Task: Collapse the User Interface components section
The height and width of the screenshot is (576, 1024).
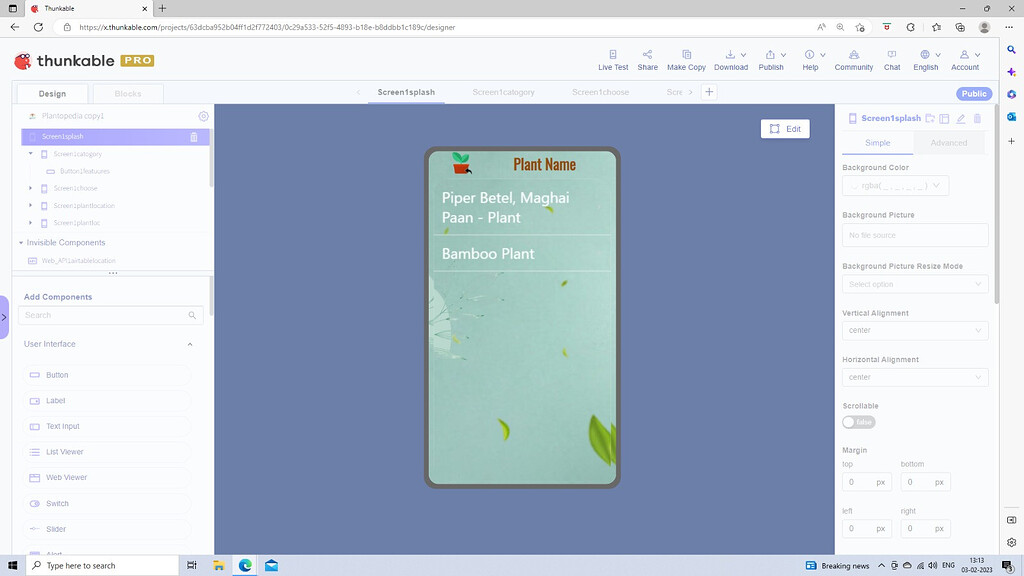Action: pos(190,344)
